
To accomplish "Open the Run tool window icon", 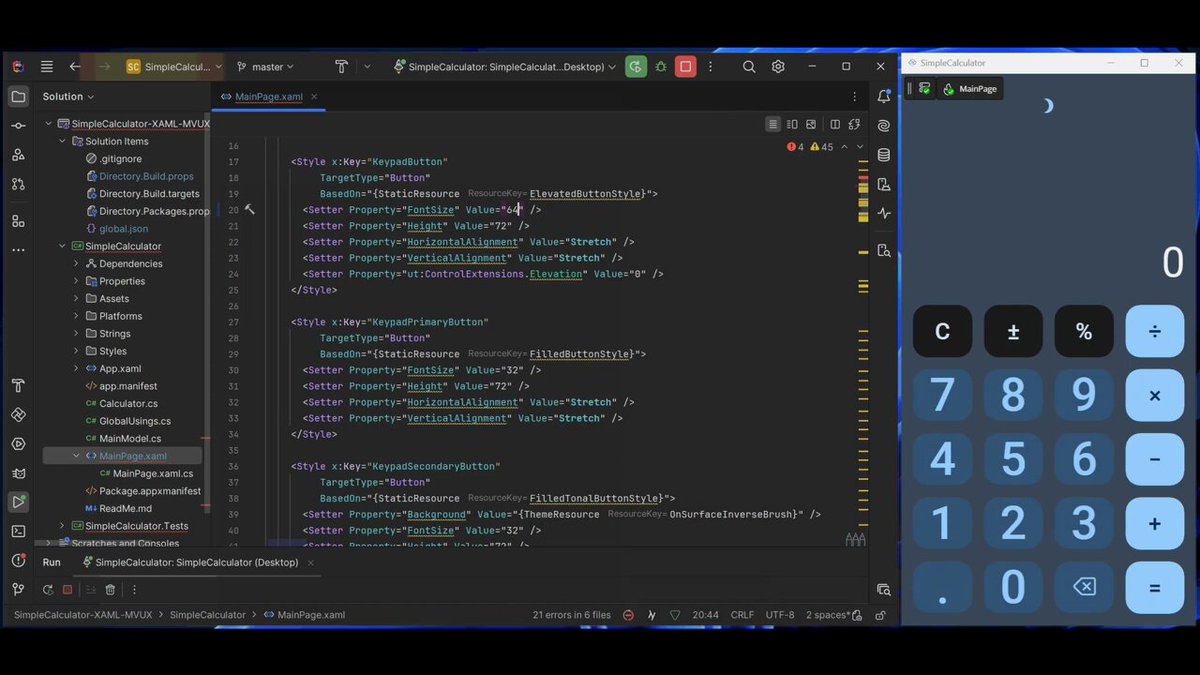I will [18, 502].
